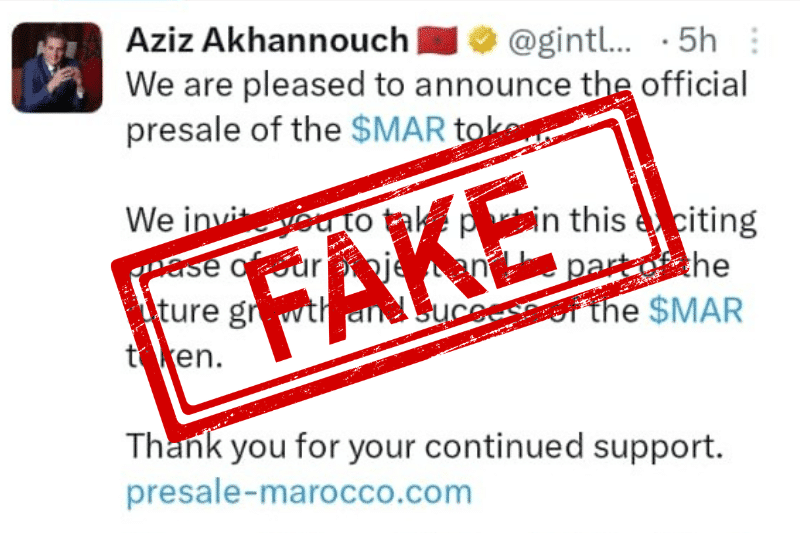Click the $MAR cashtag after "success of the"
The width and height of the screenshot is (800, 533).
point(696,310)
